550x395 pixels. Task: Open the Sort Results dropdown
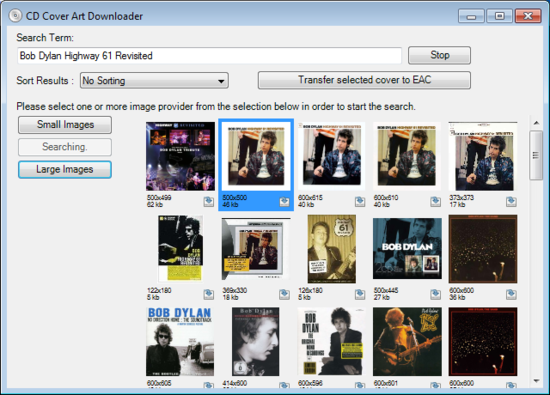tap(154, 81)
